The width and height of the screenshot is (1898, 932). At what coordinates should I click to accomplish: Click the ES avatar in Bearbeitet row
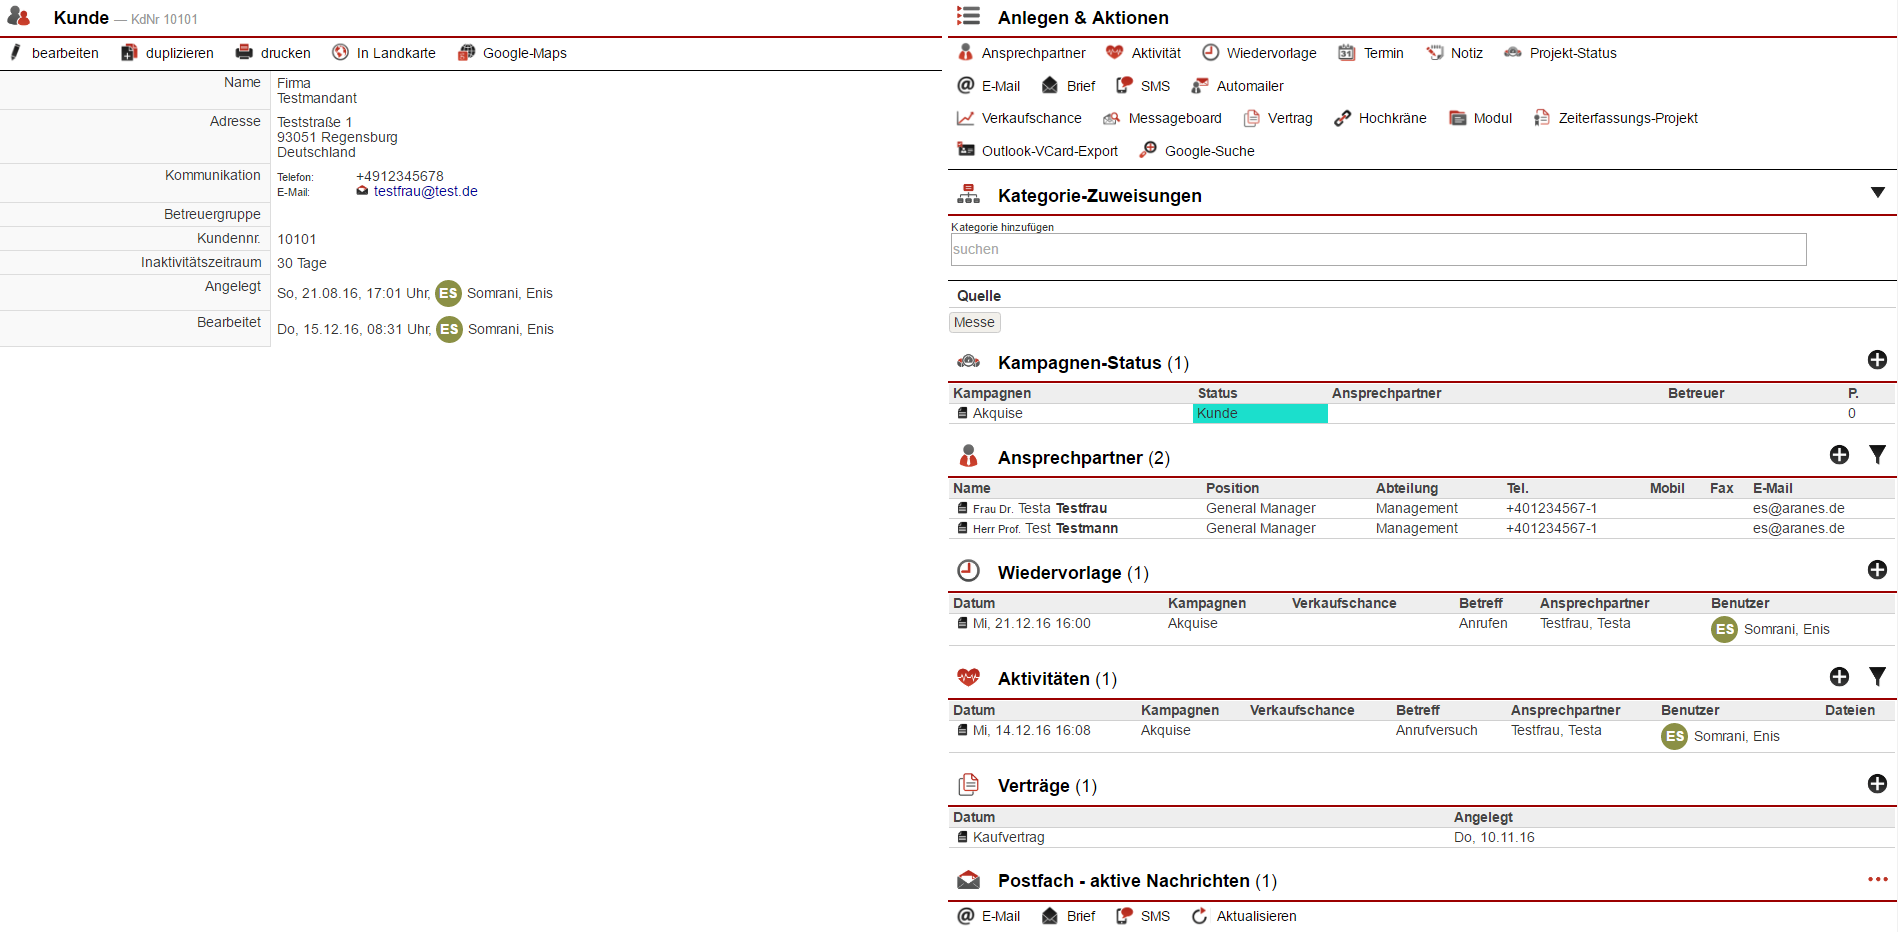[449, 329]
